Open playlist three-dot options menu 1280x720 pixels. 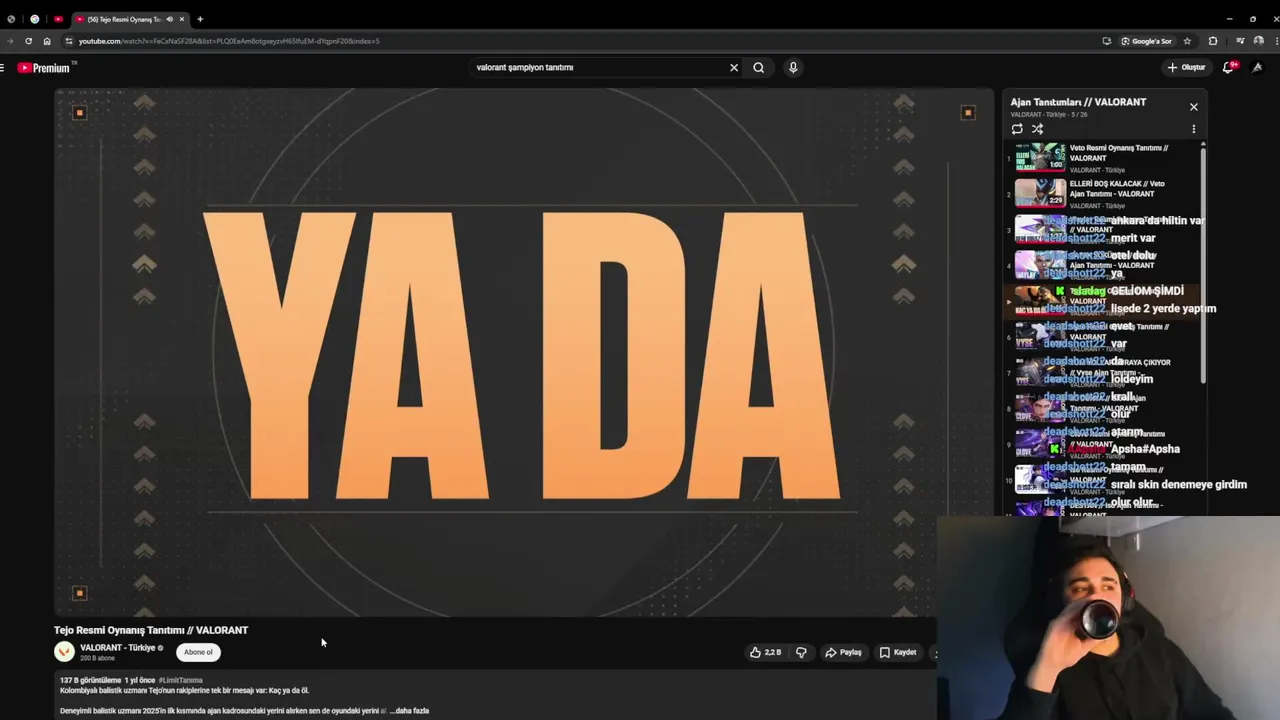point(1193,129)
